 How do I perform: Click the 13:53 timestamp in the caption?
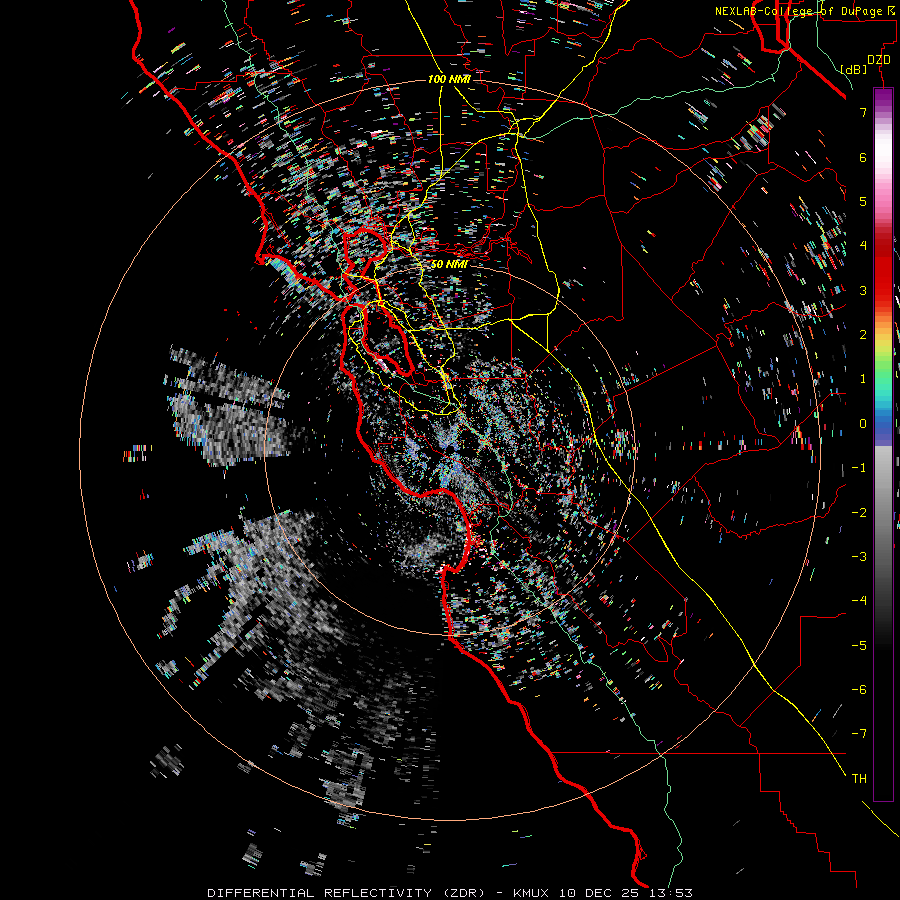671,893
